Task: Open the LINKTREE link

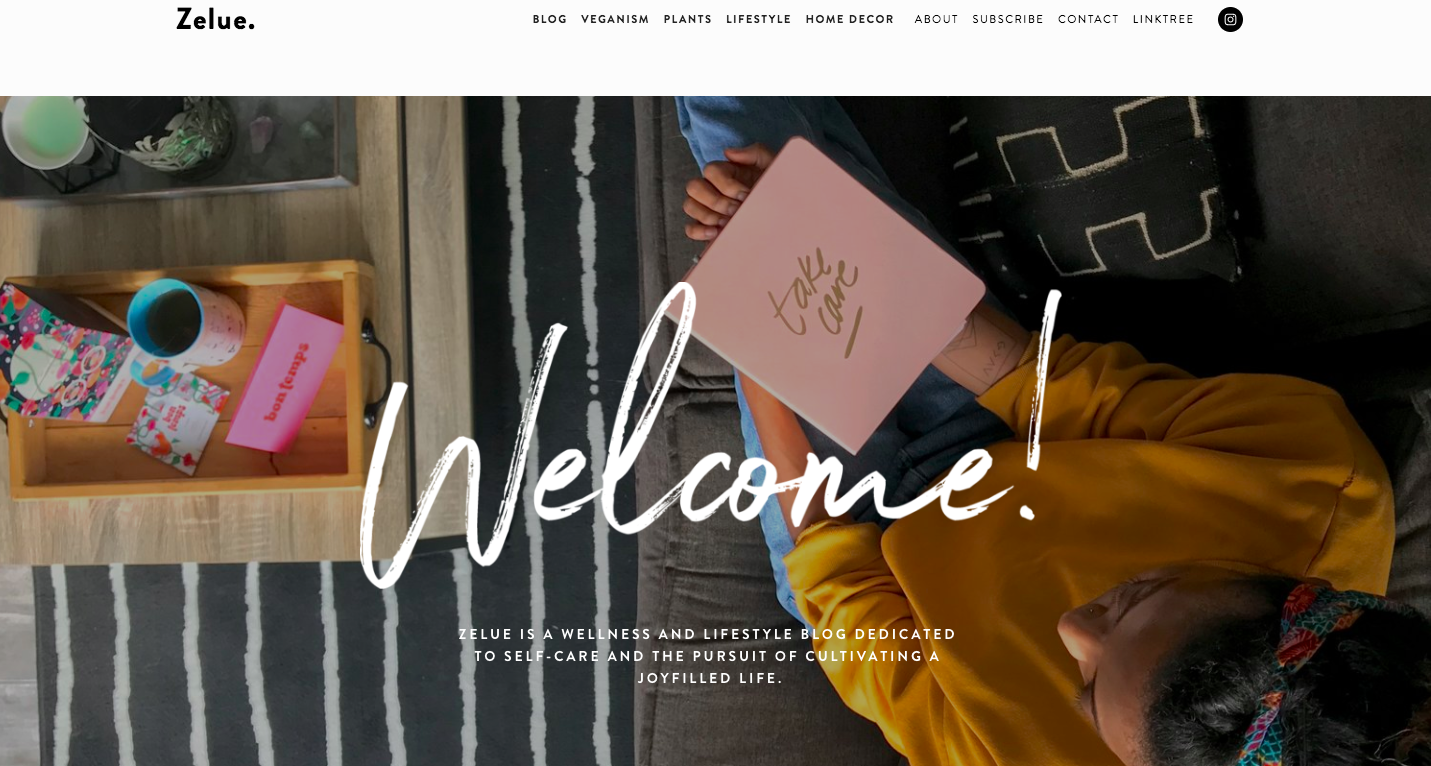Action: pos(1163,19)
